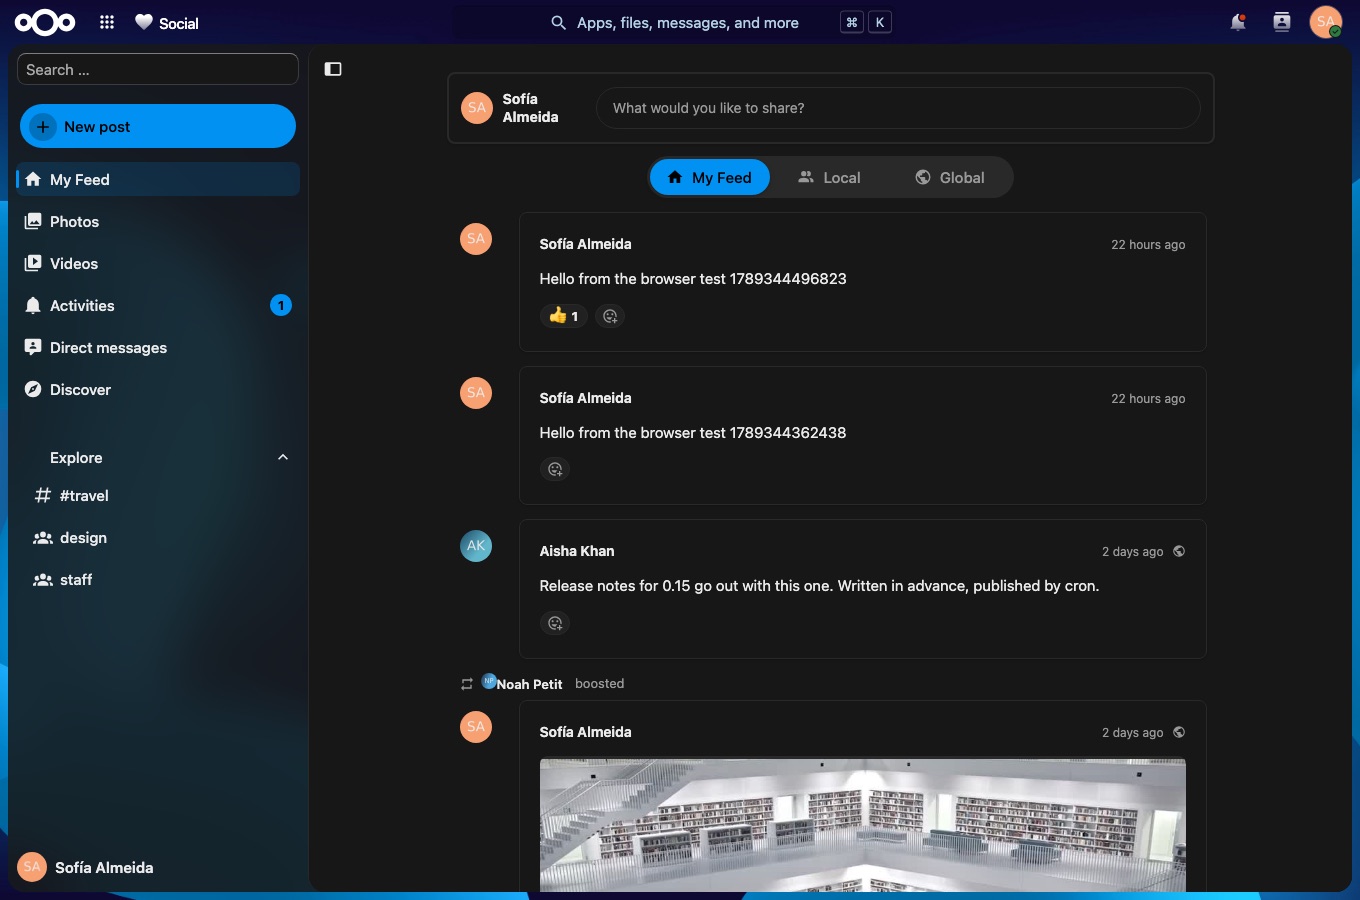Open the Nextcloud apps grid menu
The width and height of the screenshot is (1360, 900).
point(107,22)
